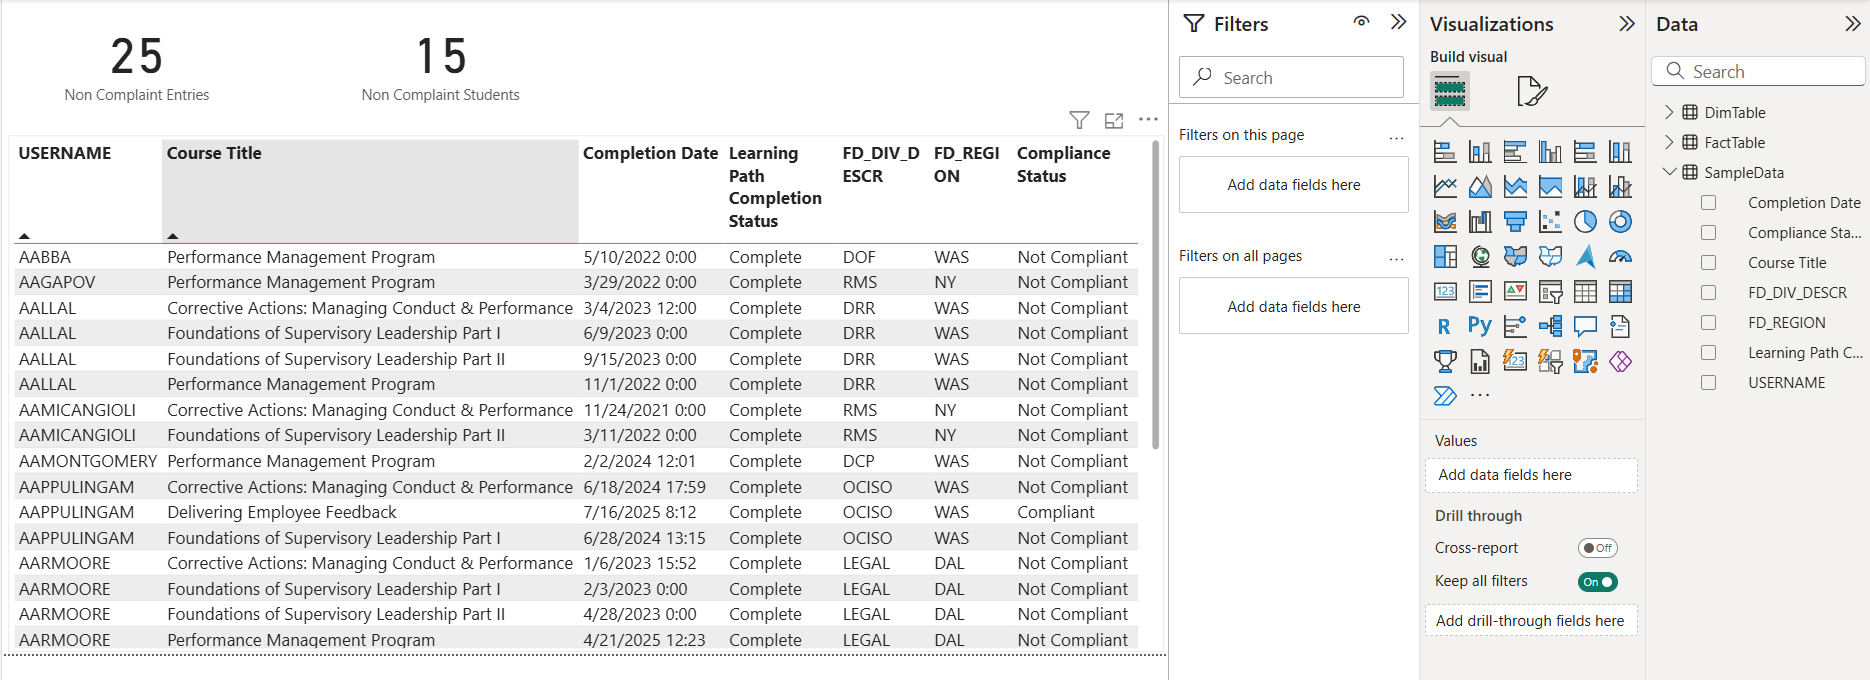Tick the FD_DIV_DESCR field checkbox
Screen dimensions: 1870x680
[1708, 293]
